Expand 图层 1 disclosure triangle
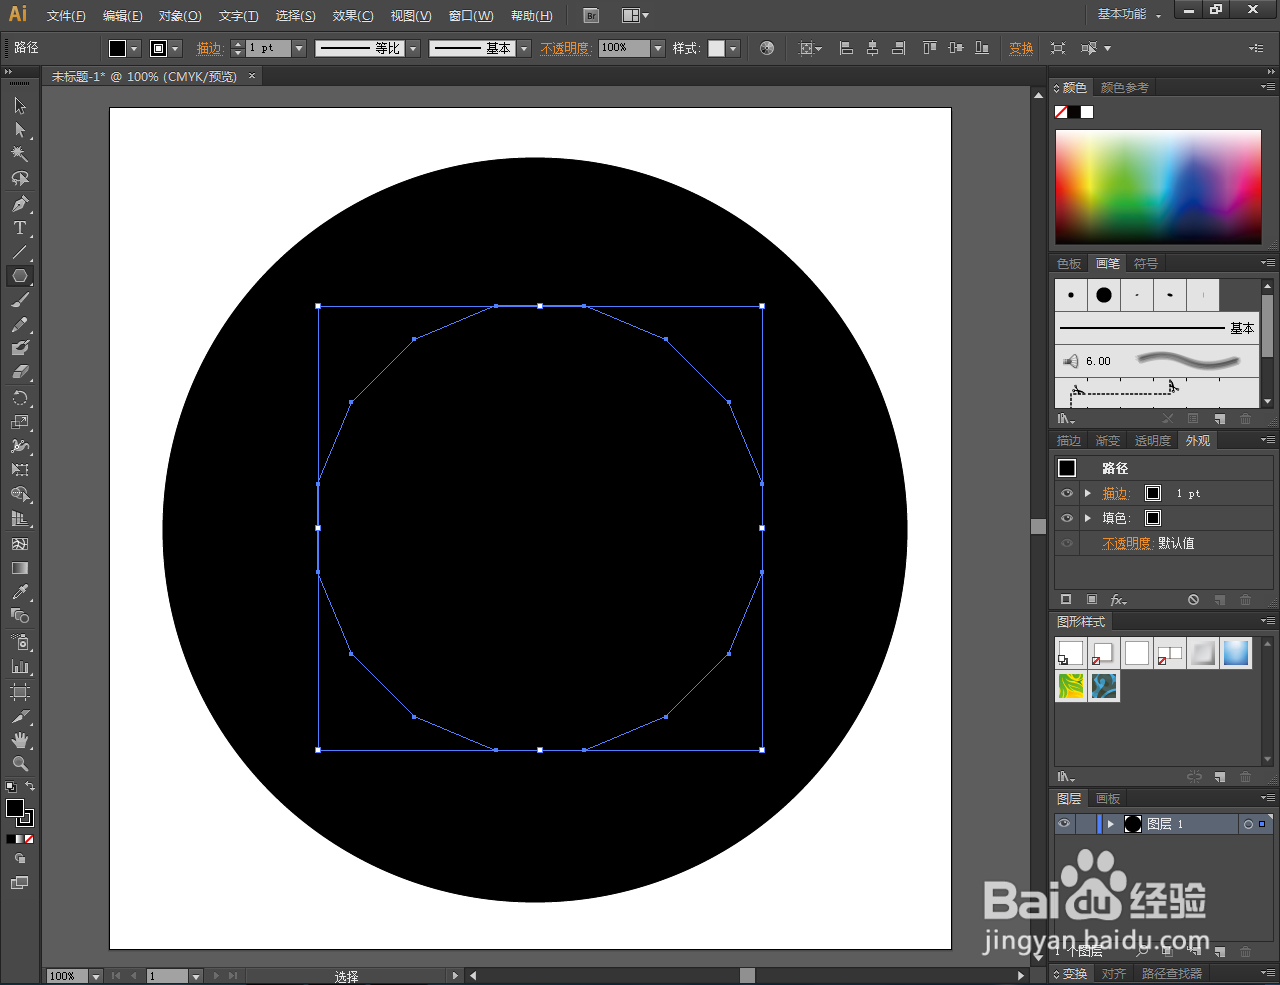This screenshot has height=985, width=1280. click(1110, 824)
